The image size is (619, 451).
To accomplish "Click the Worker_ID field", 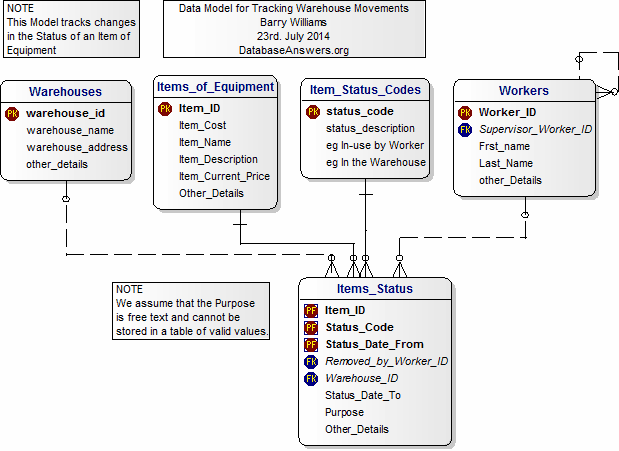I will click(507, 113).
